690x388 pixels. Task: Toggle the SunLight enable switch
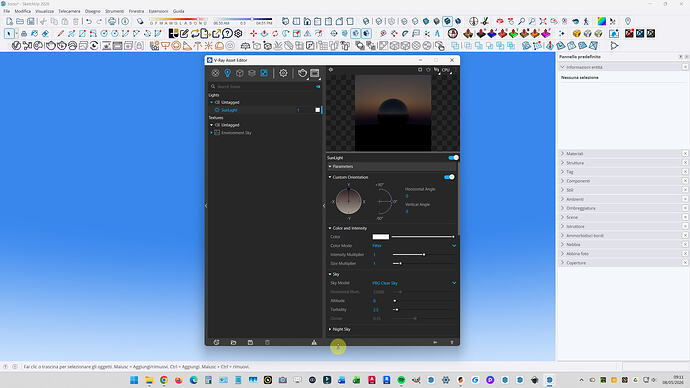coord(453,157)
